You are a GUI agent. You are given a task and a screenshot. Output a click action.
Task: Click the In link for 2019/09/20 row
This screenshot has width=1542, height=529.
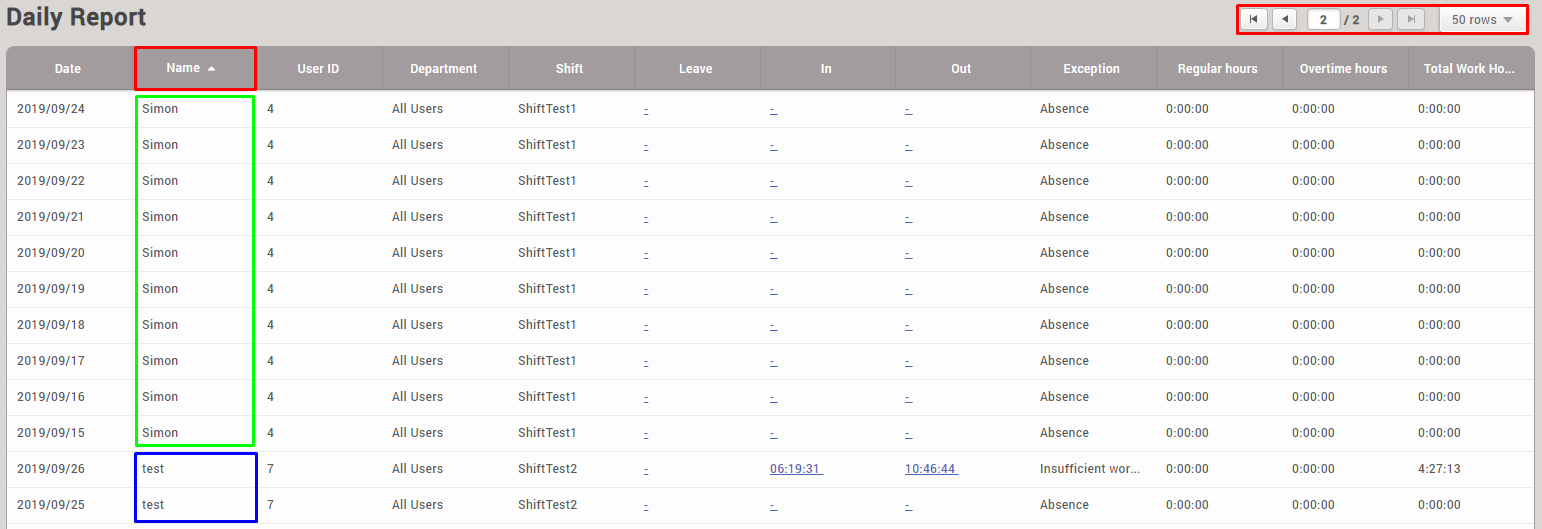coord(773,254)
